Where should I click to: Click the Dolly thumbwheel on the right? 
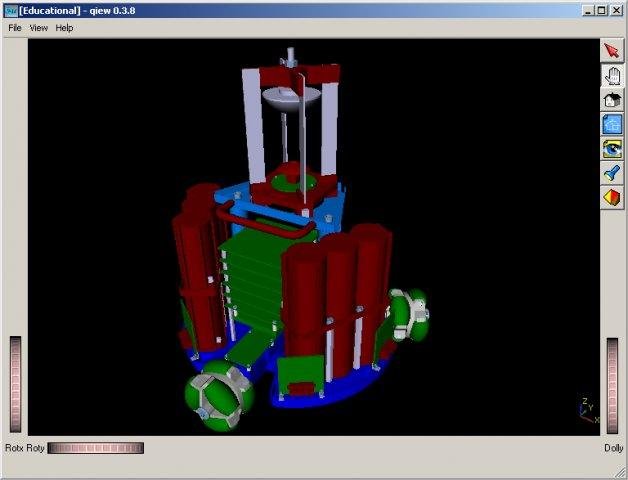612,385
